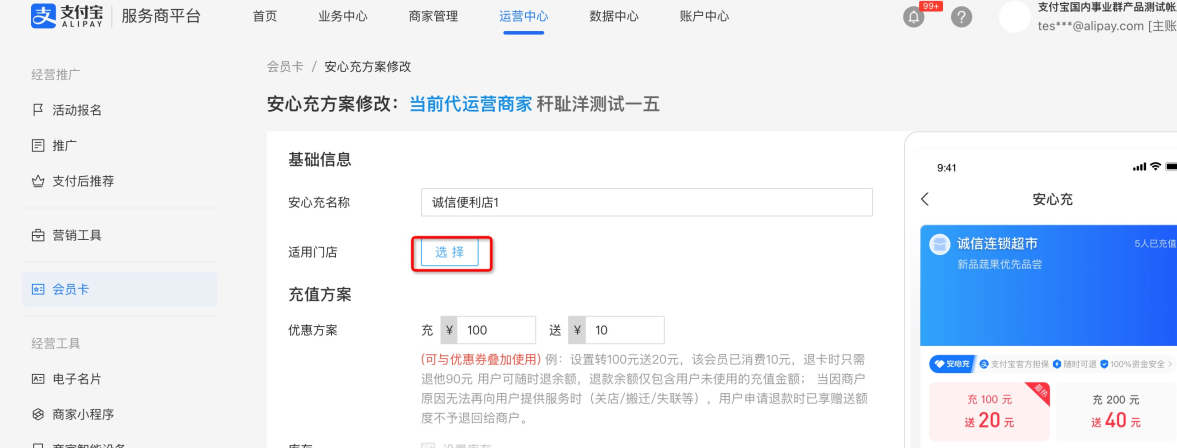This screenshot has height=448, width=1177.
Task: Click the 支付宝官方担保 tag in preview
Action: point(1014,364)
